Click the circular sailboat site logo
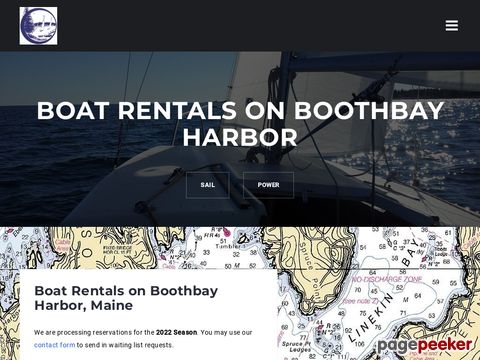 (x=38, y=26)
